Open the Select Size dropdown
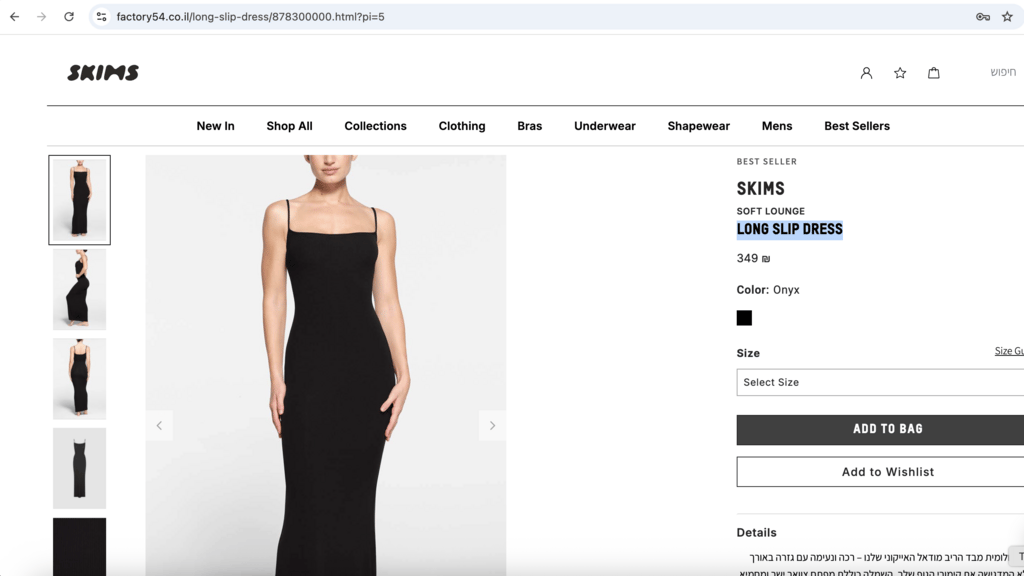Viewport: 1024px width, 576px height. [x=880, y=382]
